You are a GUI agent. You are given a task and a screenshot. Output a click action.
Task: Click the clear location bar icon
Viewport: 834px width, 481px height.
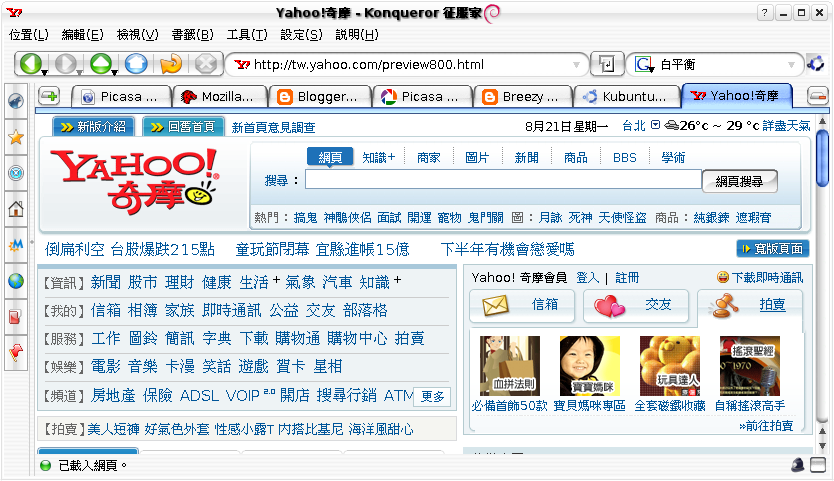click(x=606, y=64)
